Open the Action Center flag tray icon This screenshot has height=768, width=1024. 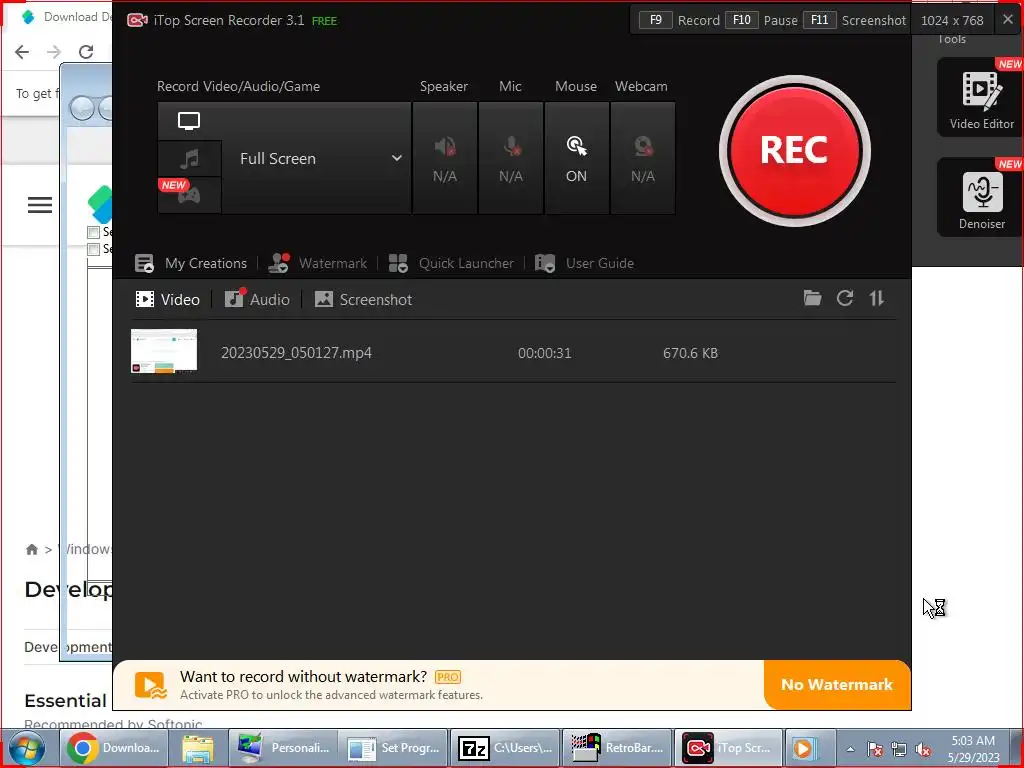coord(875,749)
